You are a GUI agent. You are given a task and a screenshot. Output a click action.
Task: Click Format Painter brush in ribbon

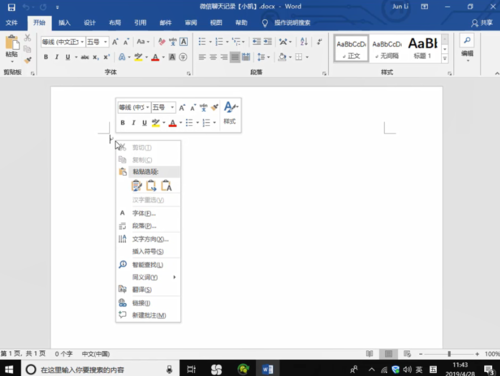tap(28, 60)
